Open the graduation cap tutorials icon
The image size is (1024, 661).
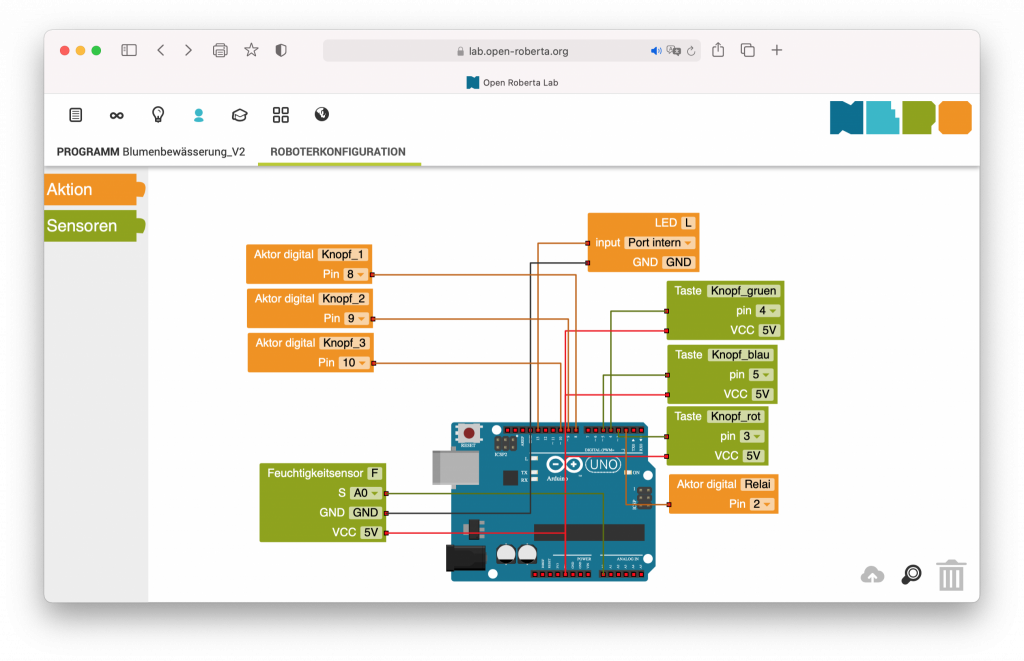point(239,115)
